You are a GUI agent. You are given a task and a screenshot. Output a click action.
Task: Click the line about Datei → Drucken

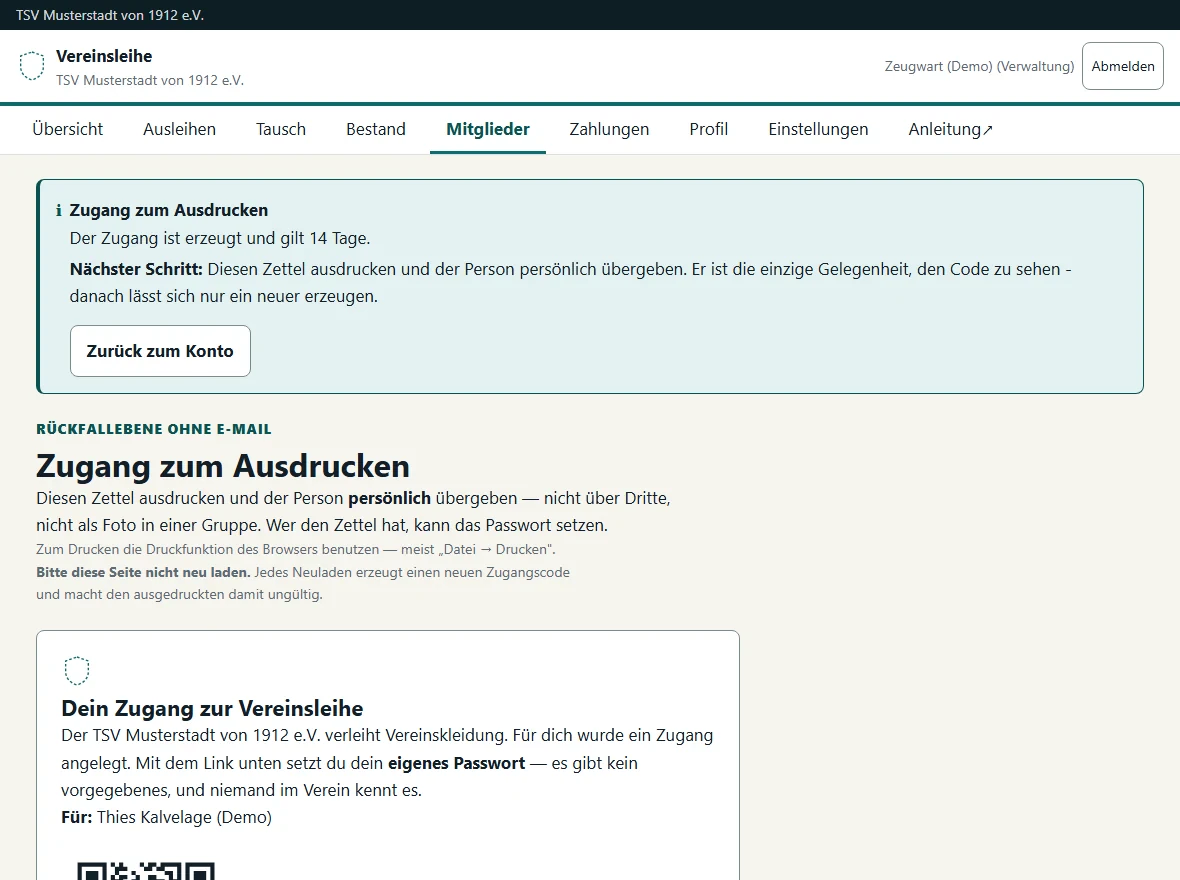[296, 550]
